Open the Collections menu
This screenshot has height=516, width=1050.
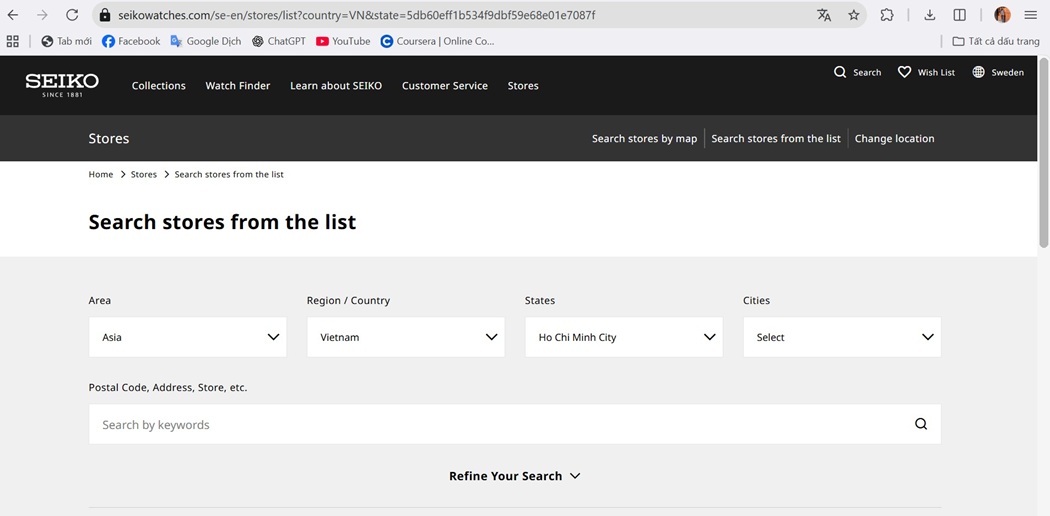(x=159, y=86)
